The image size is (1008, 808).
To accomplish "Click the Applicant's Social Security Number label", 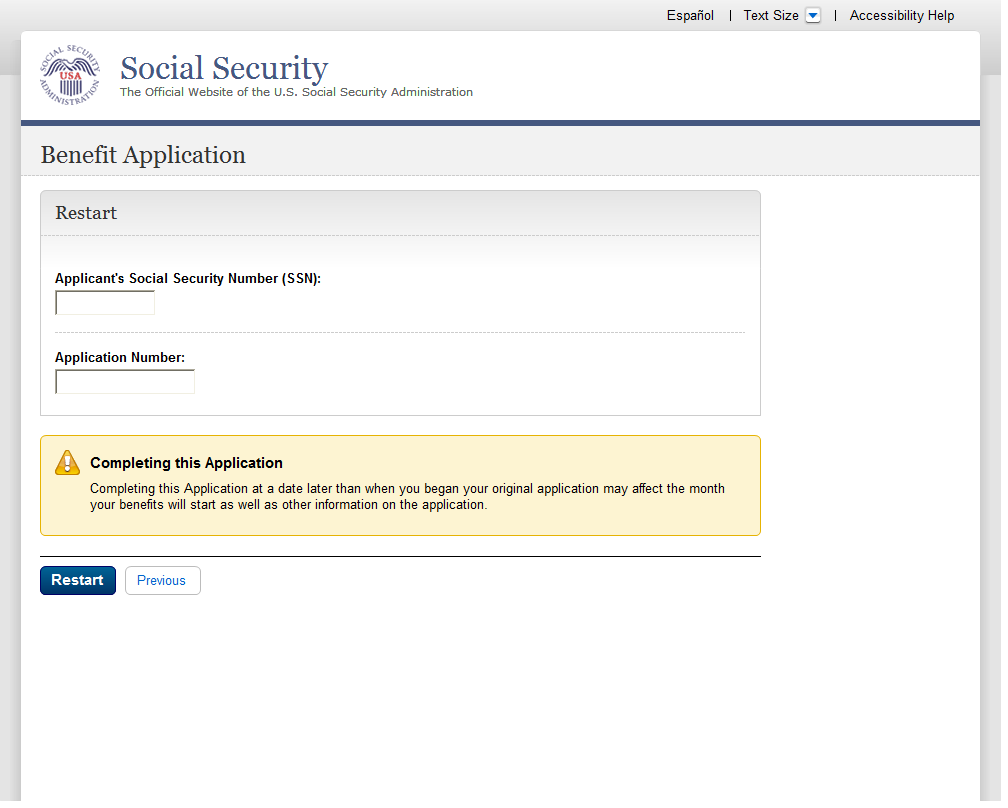I will 188,279.
